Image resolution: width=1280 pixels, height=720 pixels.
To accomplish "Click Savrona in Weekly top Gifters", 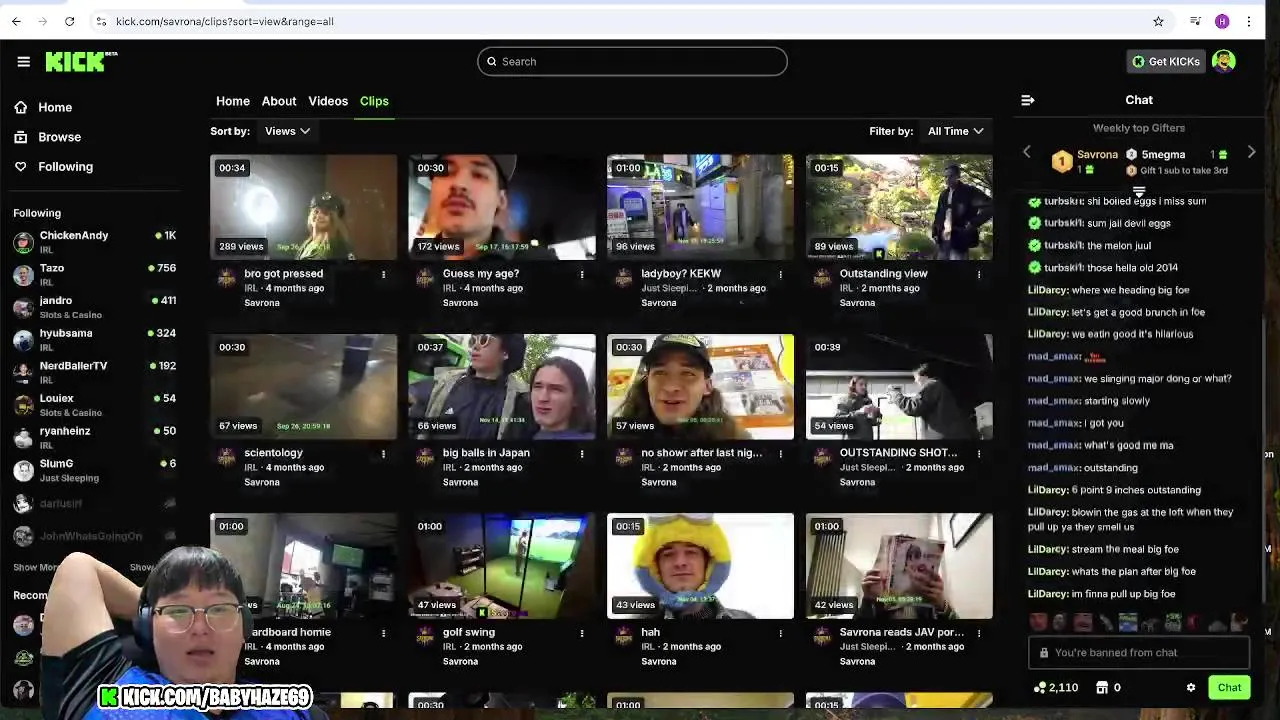I will (x=1097, y=155).
